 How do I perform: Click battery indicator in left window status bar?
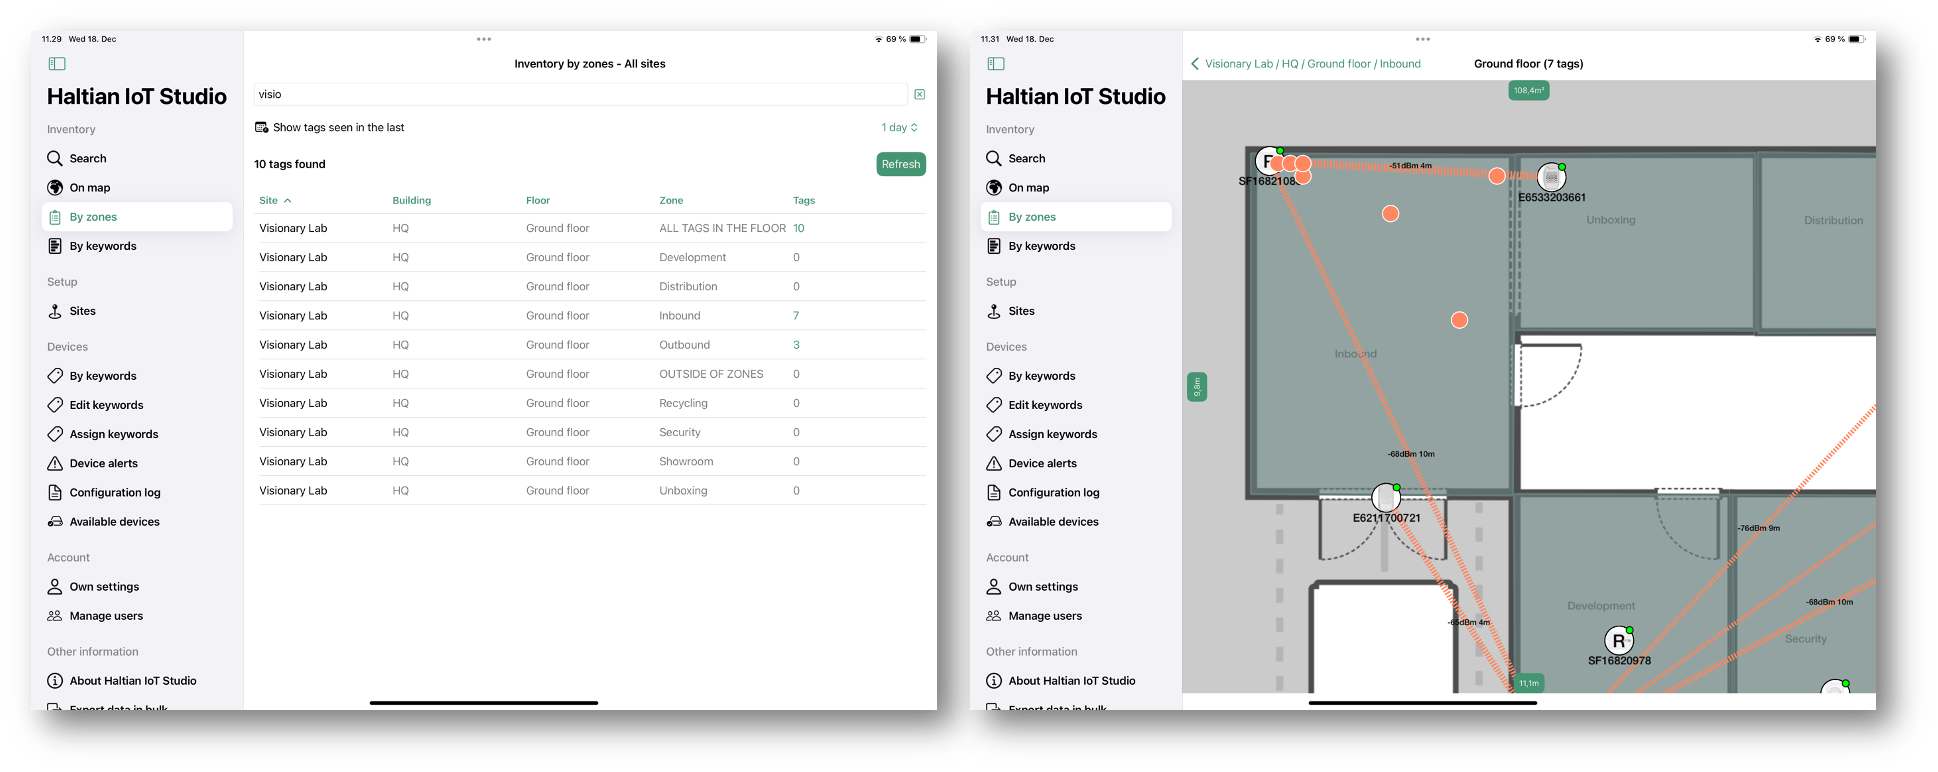pos(917,39)
